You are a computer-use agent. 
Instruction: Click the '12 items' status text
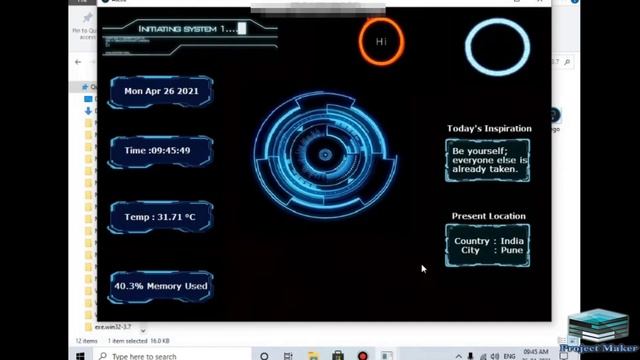87,341
